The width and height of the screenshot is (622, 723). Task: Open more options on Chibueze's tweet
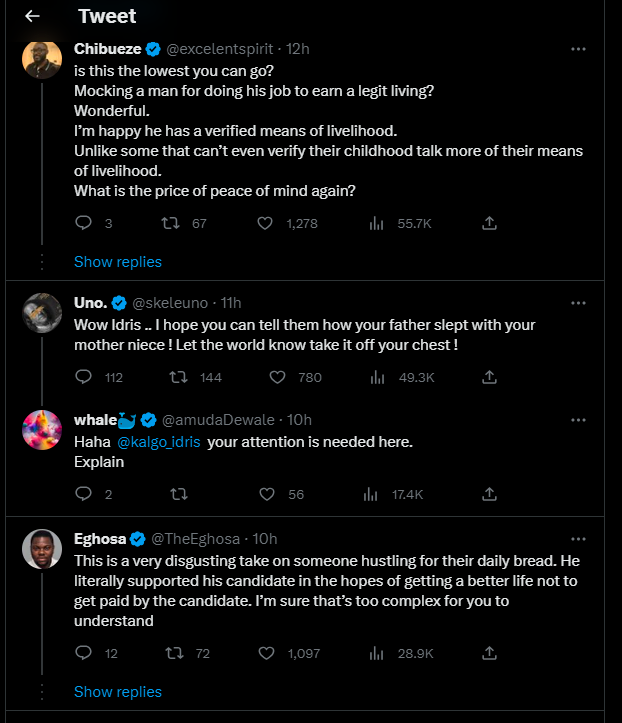578,48
